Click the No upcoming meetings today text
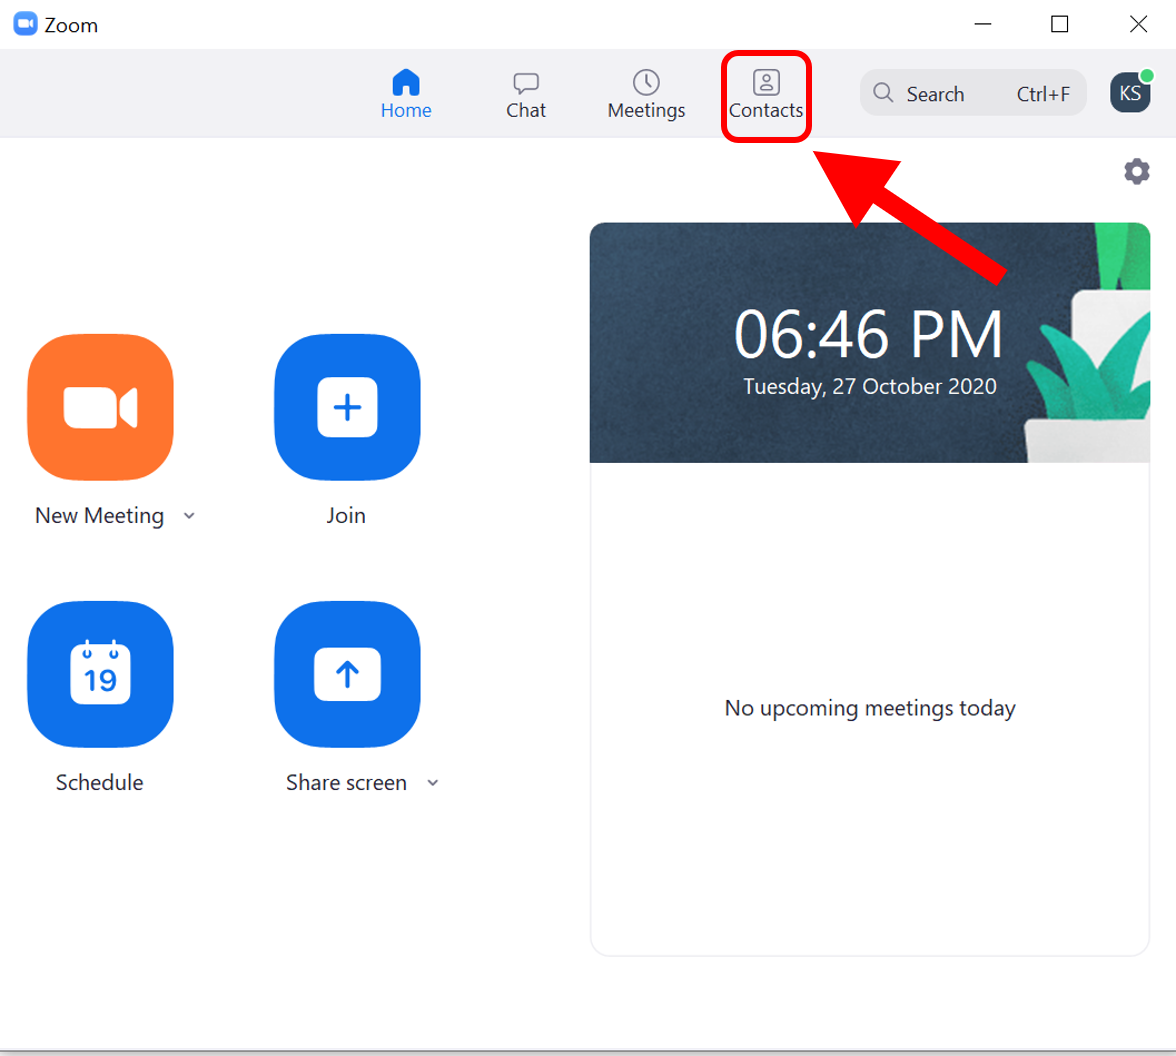The image size is (1176, 1056). point(869,708)
